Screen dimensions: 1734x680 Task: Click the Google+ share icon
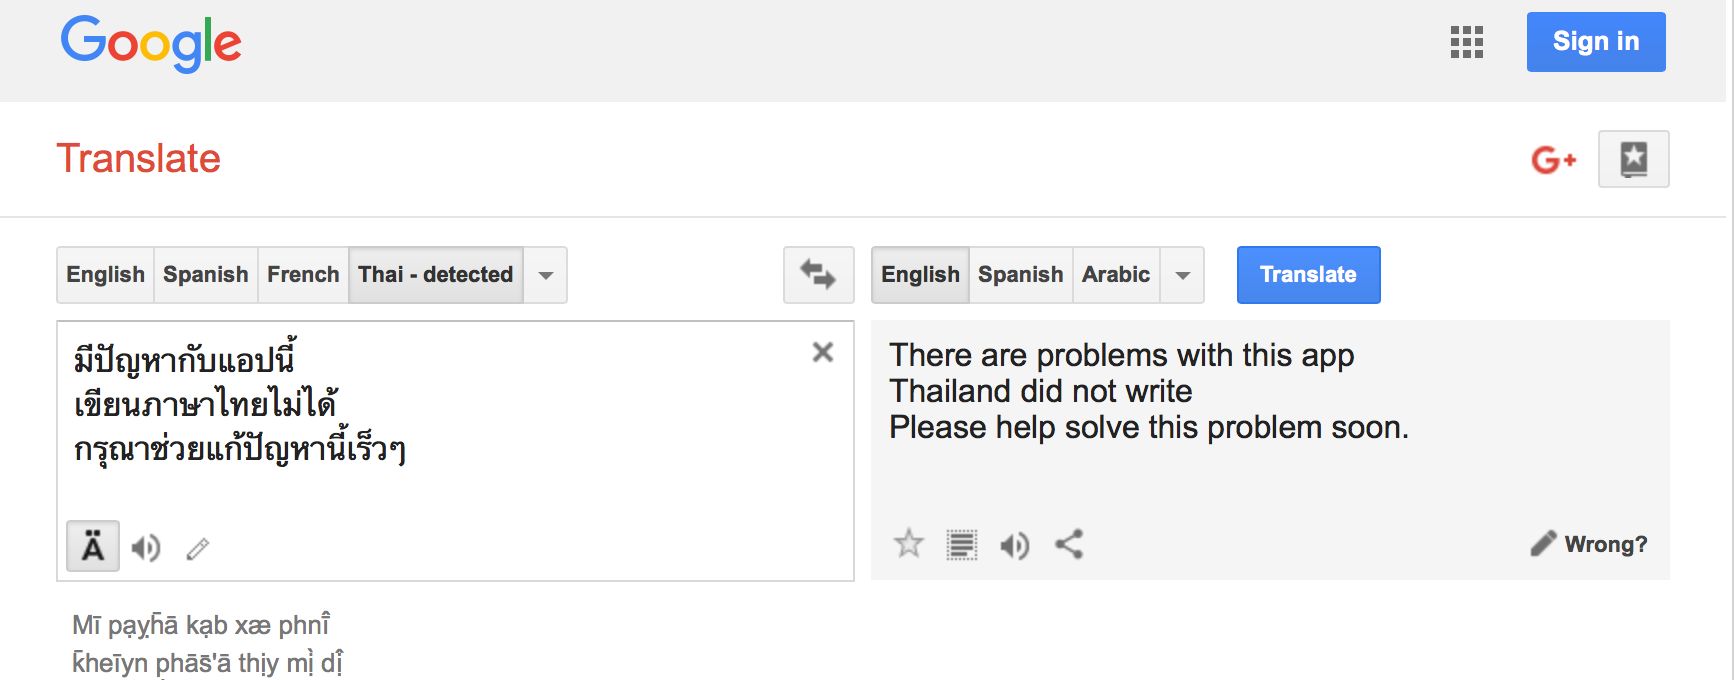1553,159
